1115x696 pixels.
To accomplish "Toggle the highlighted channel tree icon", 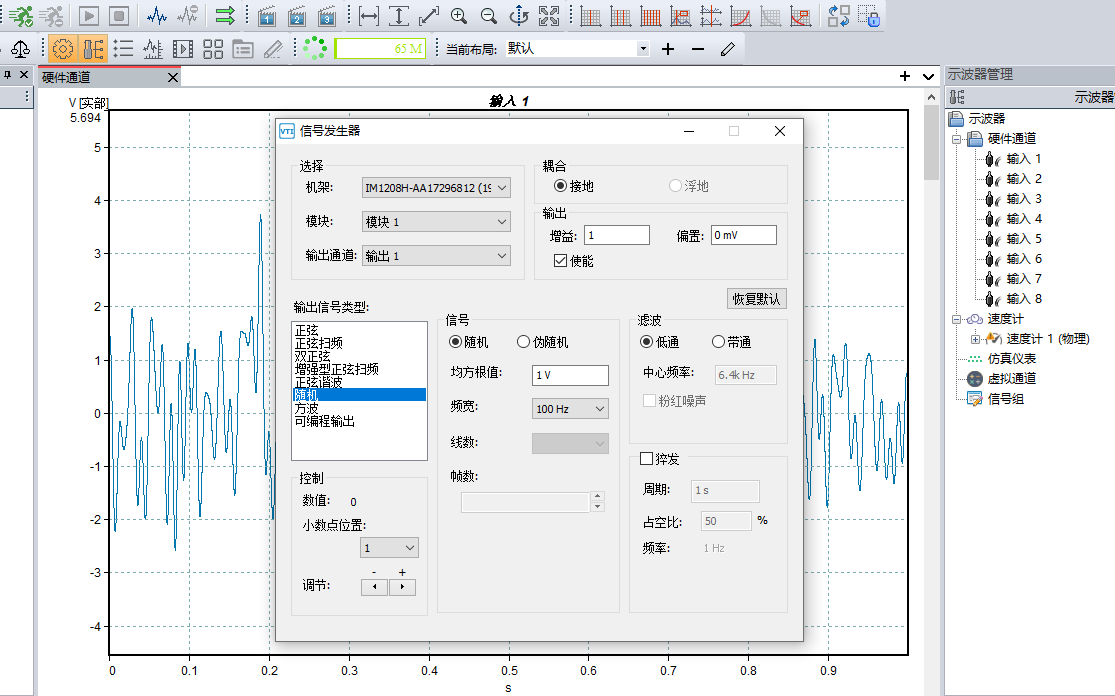I will click(93, 49).
